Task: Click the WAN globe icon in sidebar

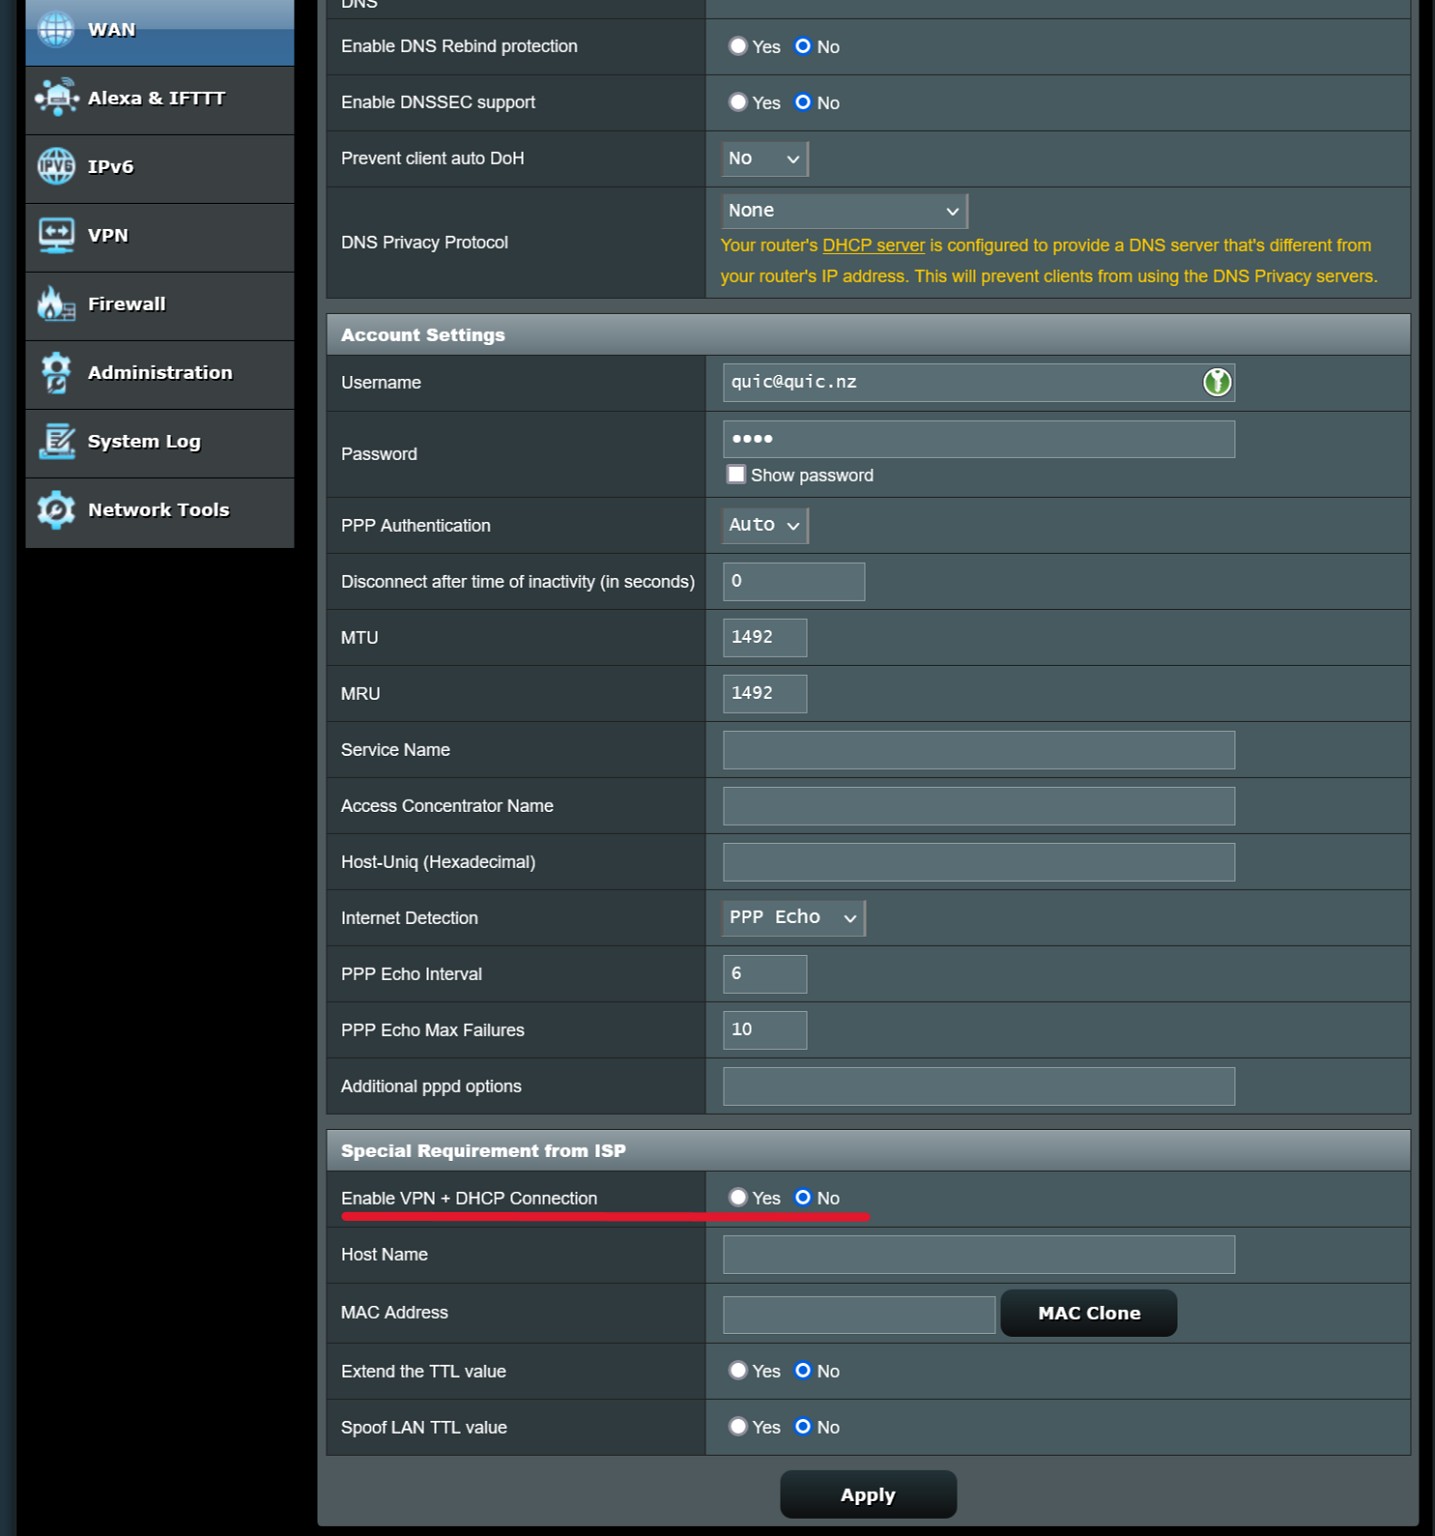Action: click(x=56, y=29)
